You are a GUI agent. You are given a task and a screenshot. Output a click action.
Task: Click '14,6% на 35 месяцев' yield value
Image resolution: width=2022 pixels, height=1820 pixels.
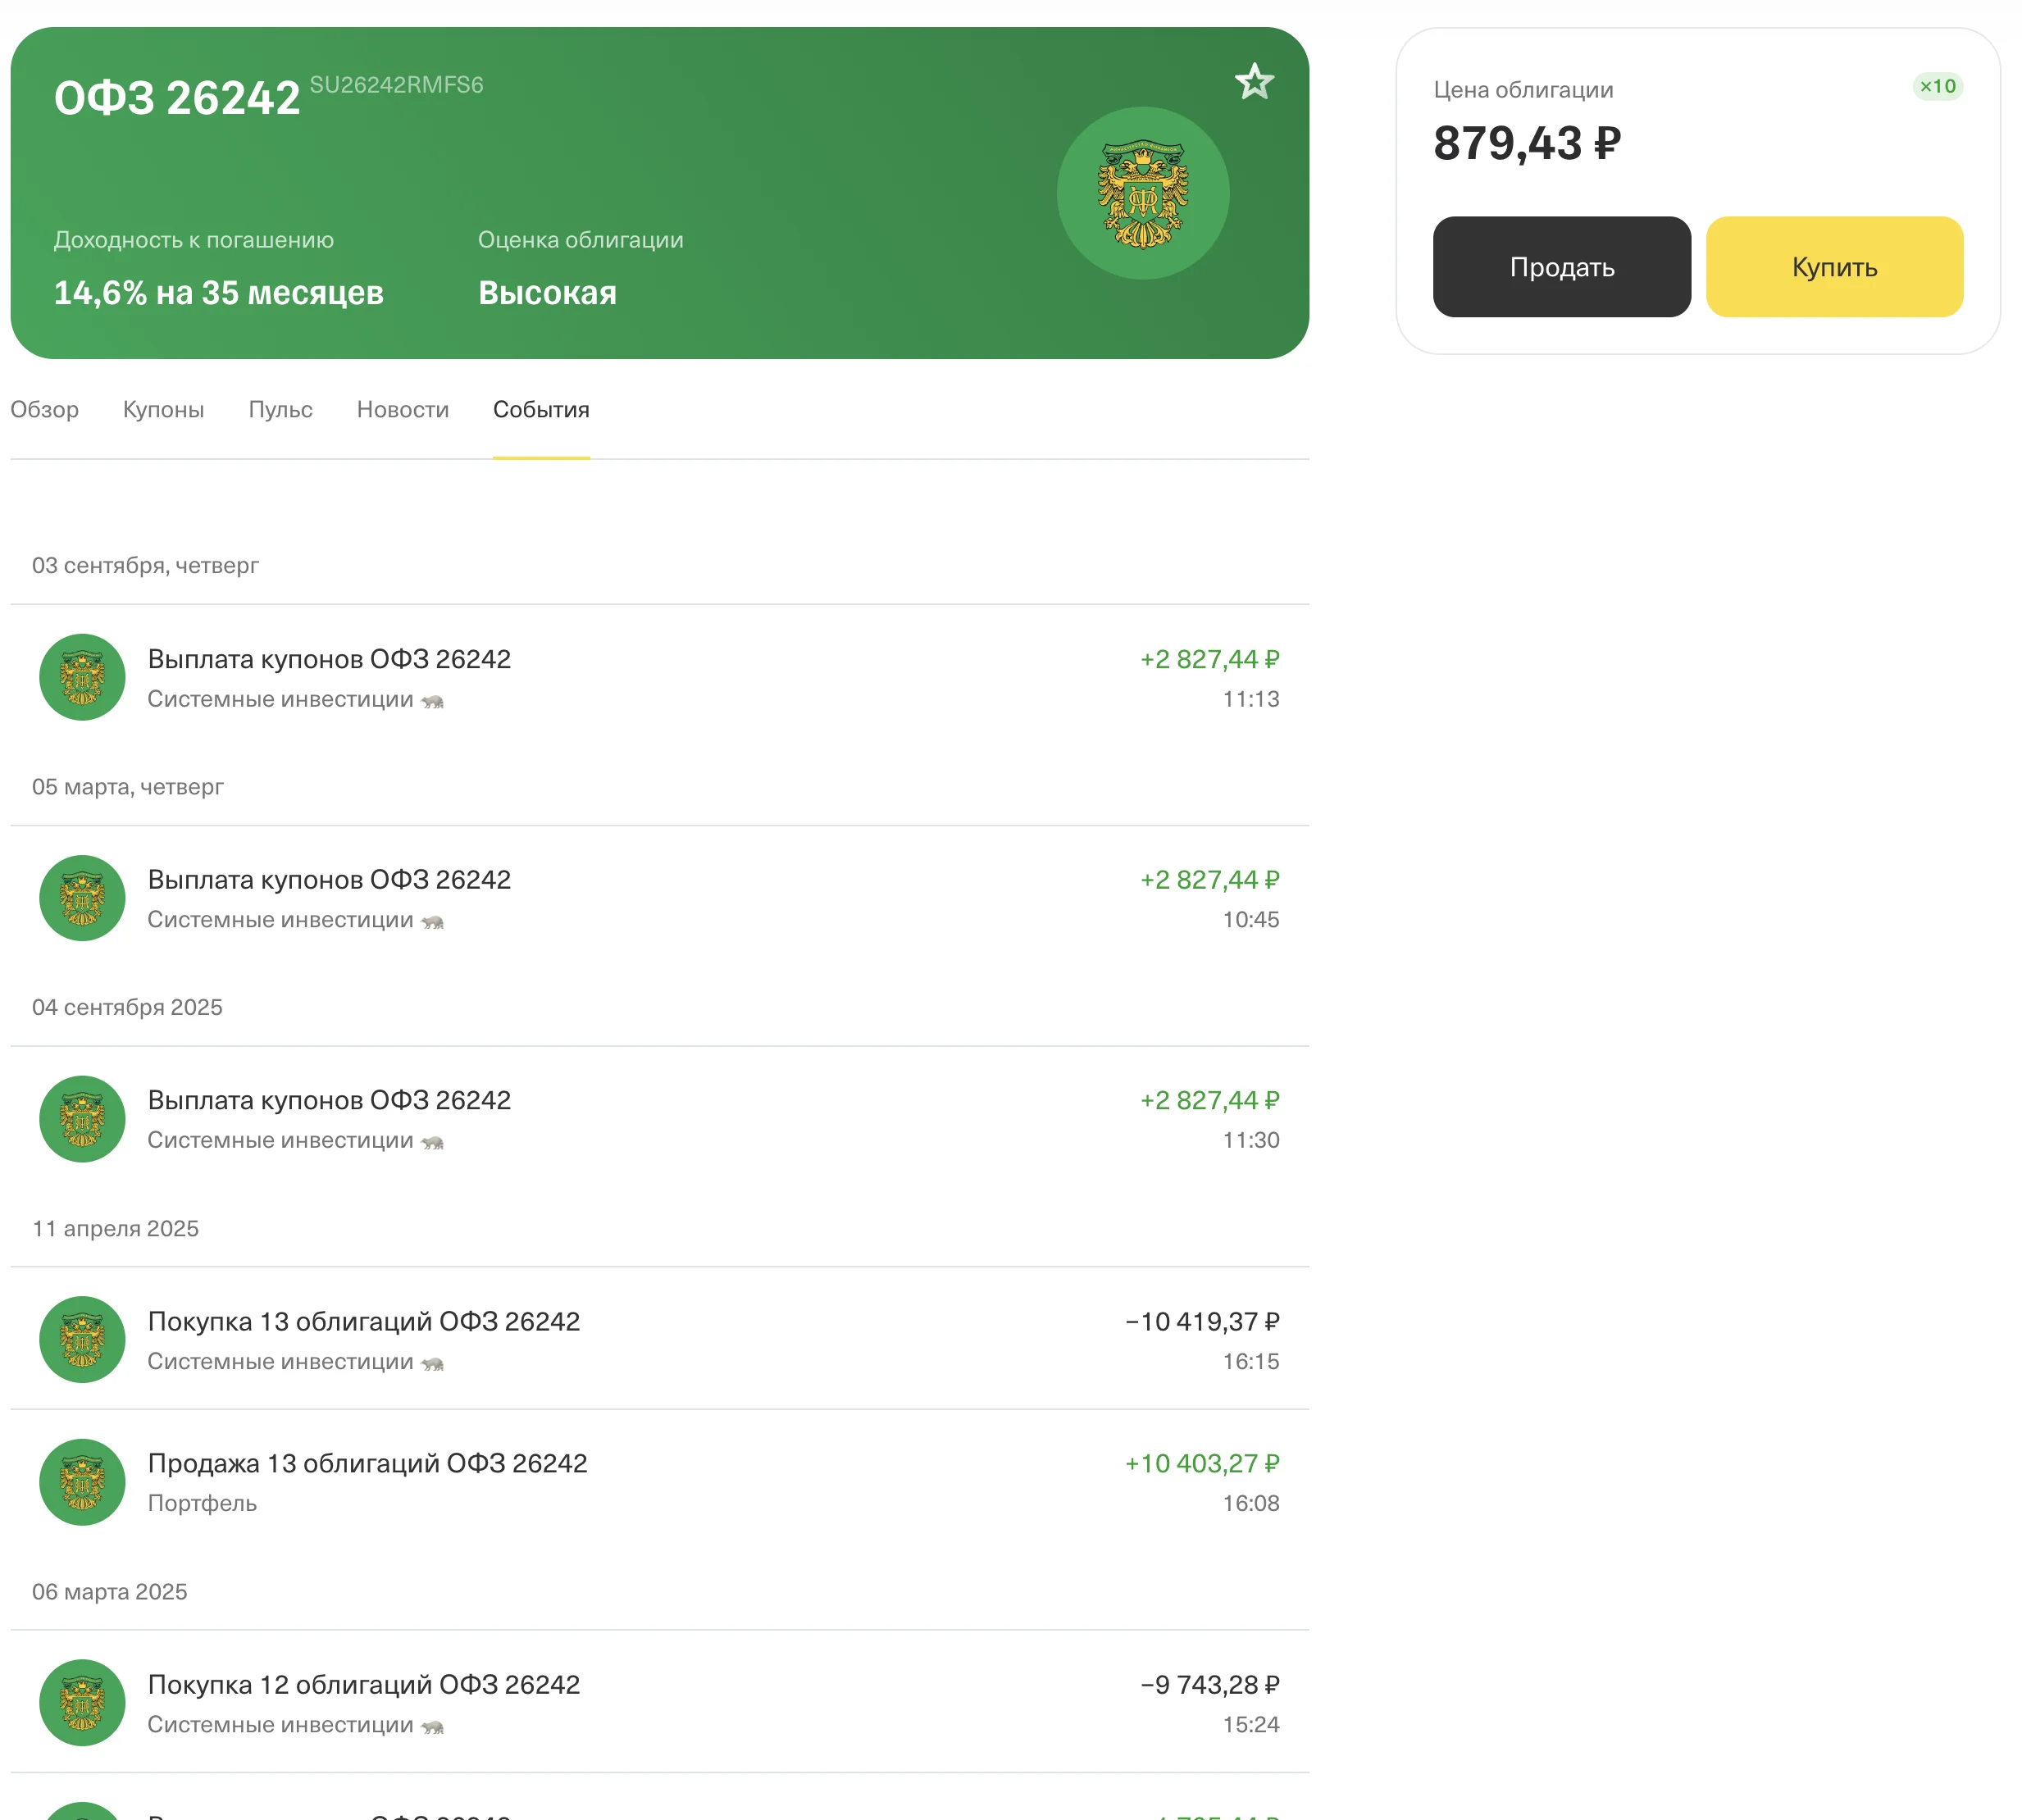(x=218, y=293)
